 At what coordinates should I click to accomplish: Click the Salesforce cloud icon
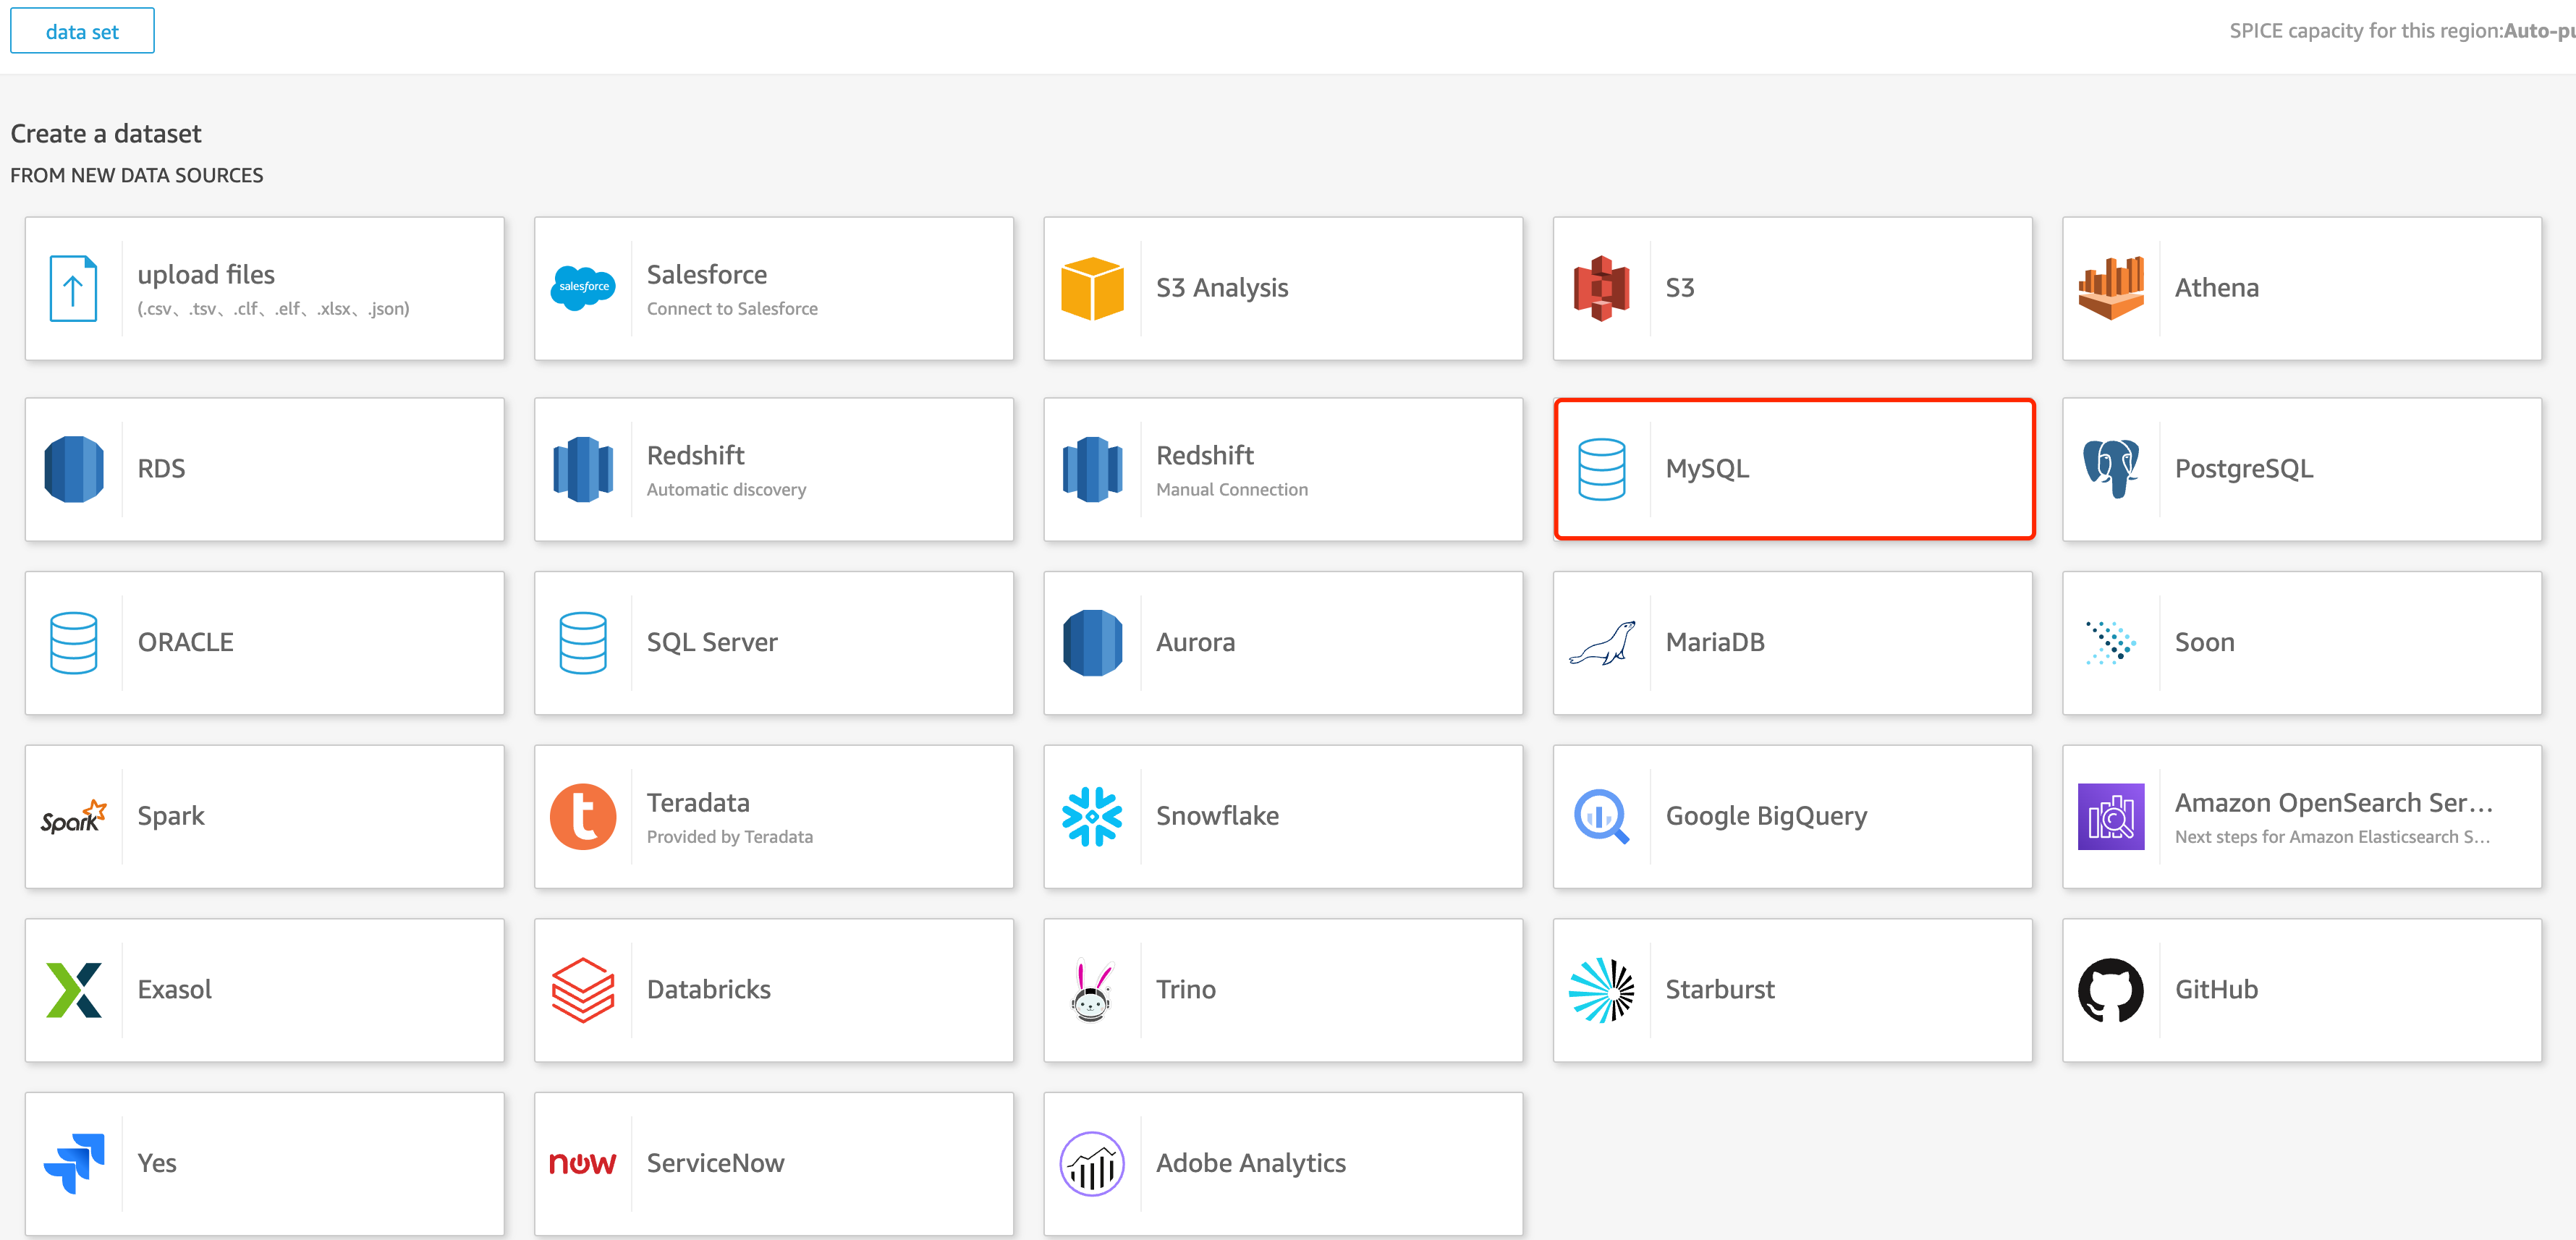pos(583,288)
